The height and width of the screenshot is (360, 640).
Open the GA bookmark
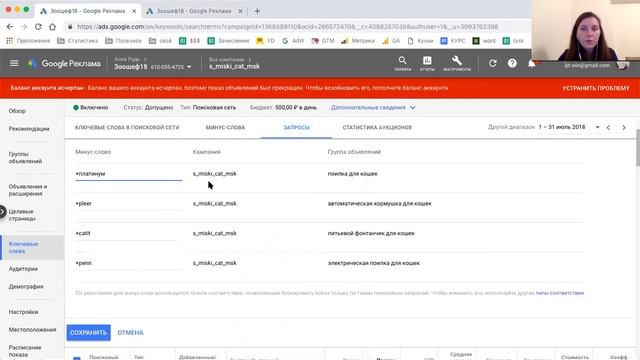click(391, 41)
